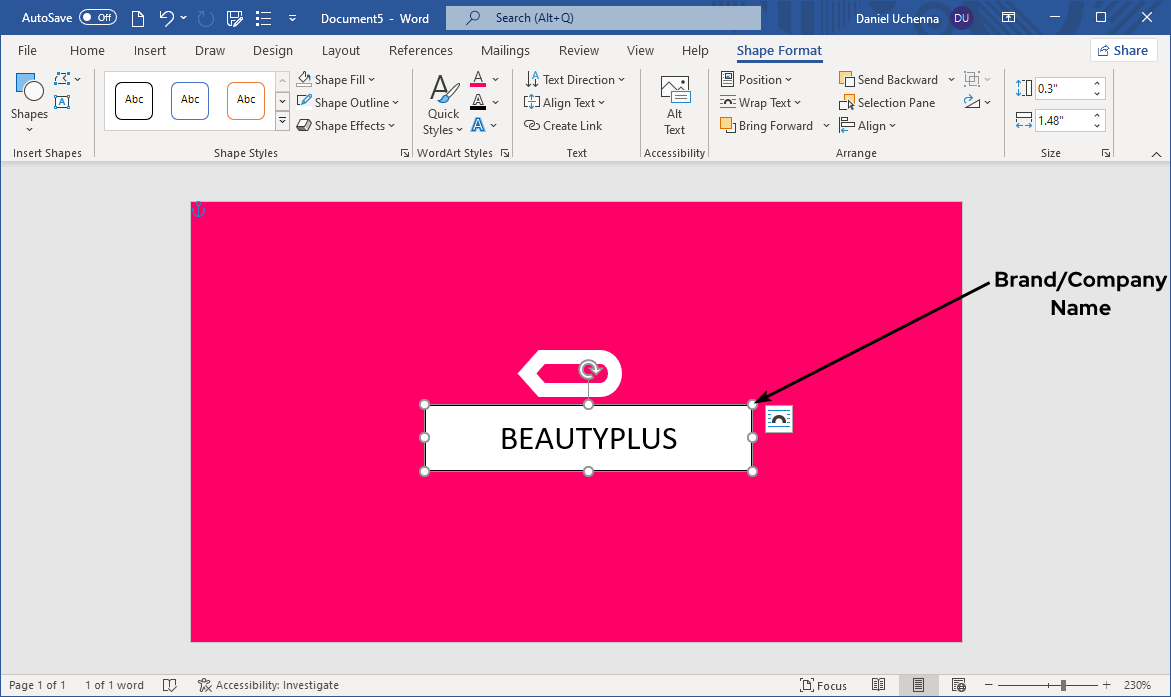Click the Send Backward button
Screen dimensions: 1171x697
point(888,80)
